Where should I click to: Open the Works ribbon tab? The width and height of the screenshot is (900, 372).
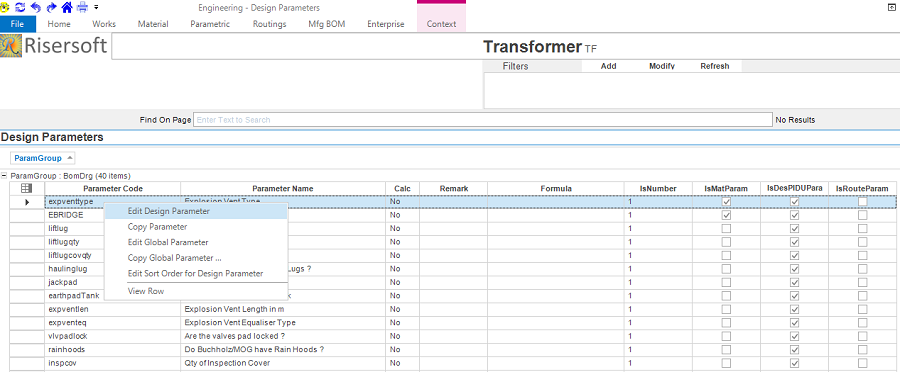tap(104, 24)
